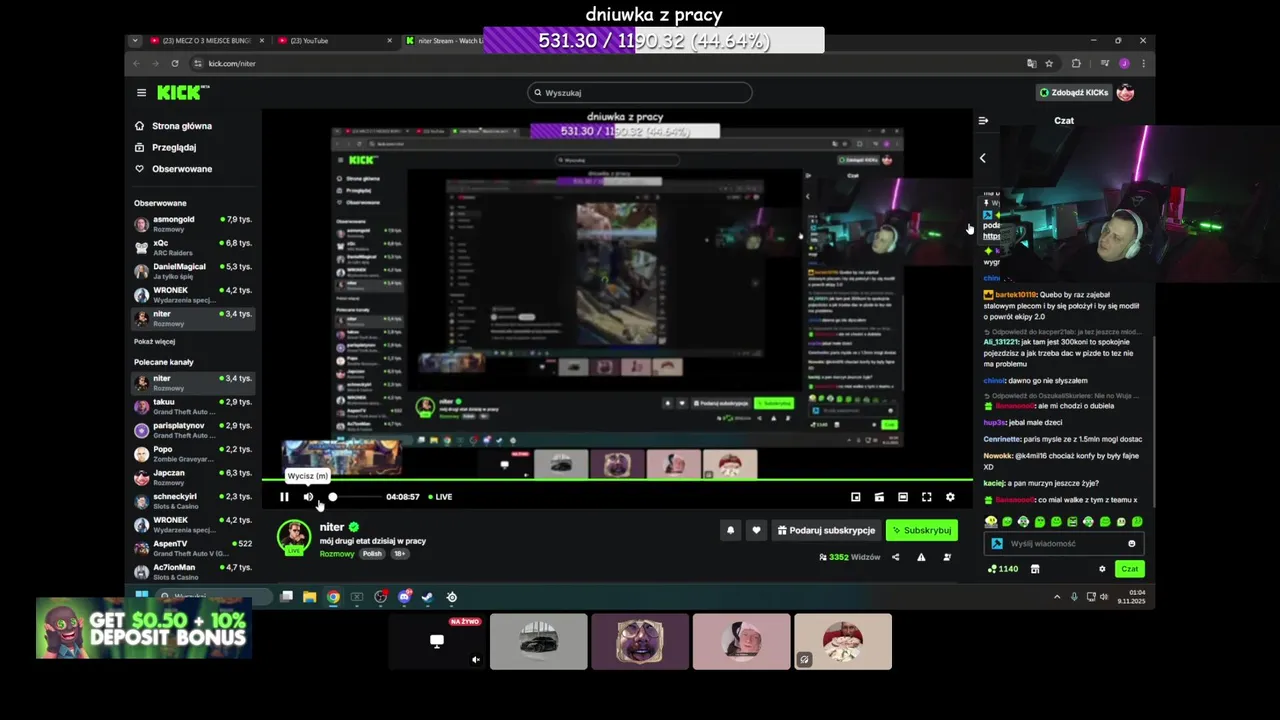Open Chrome extensions puzzle icon
This screenshot has height=720, width=1280.
click(x=1076, y=63)
